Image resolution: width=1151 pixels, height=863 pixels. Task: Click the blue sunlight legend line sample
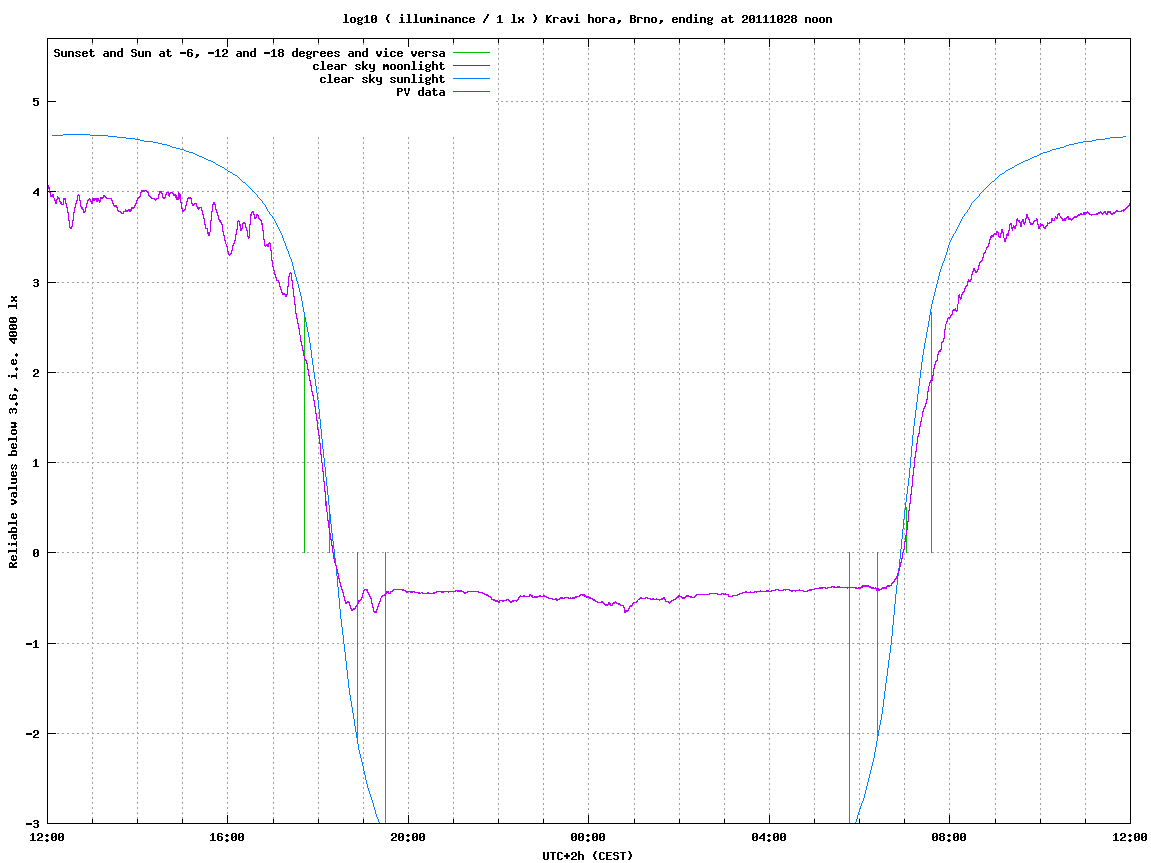pyautogui.click(x=471, y=79)
